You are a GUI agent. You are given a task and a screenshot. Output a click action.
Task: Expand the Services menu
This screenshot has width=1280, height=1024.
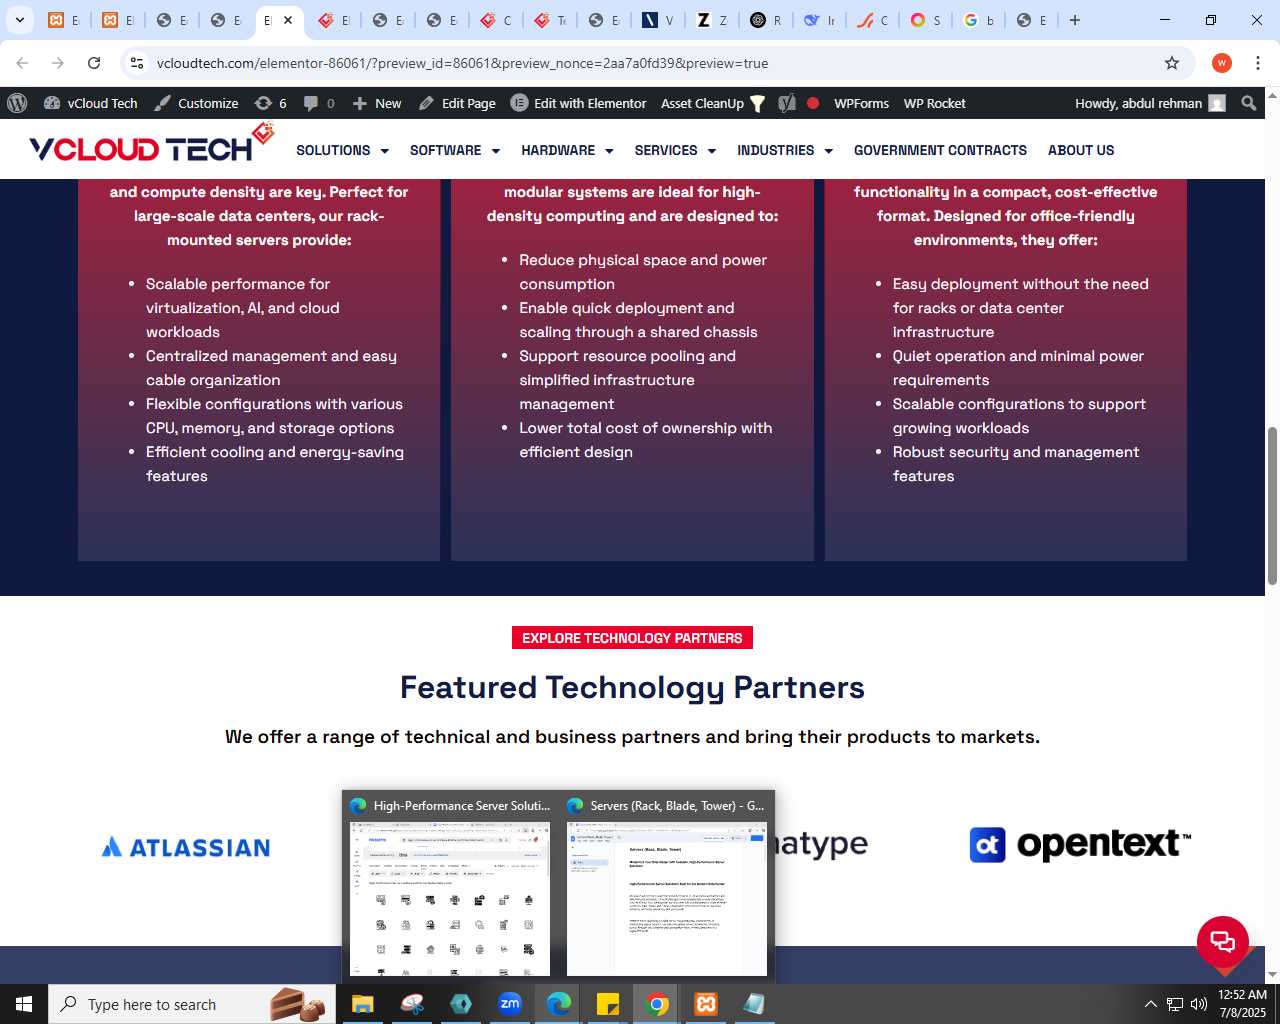675,150
